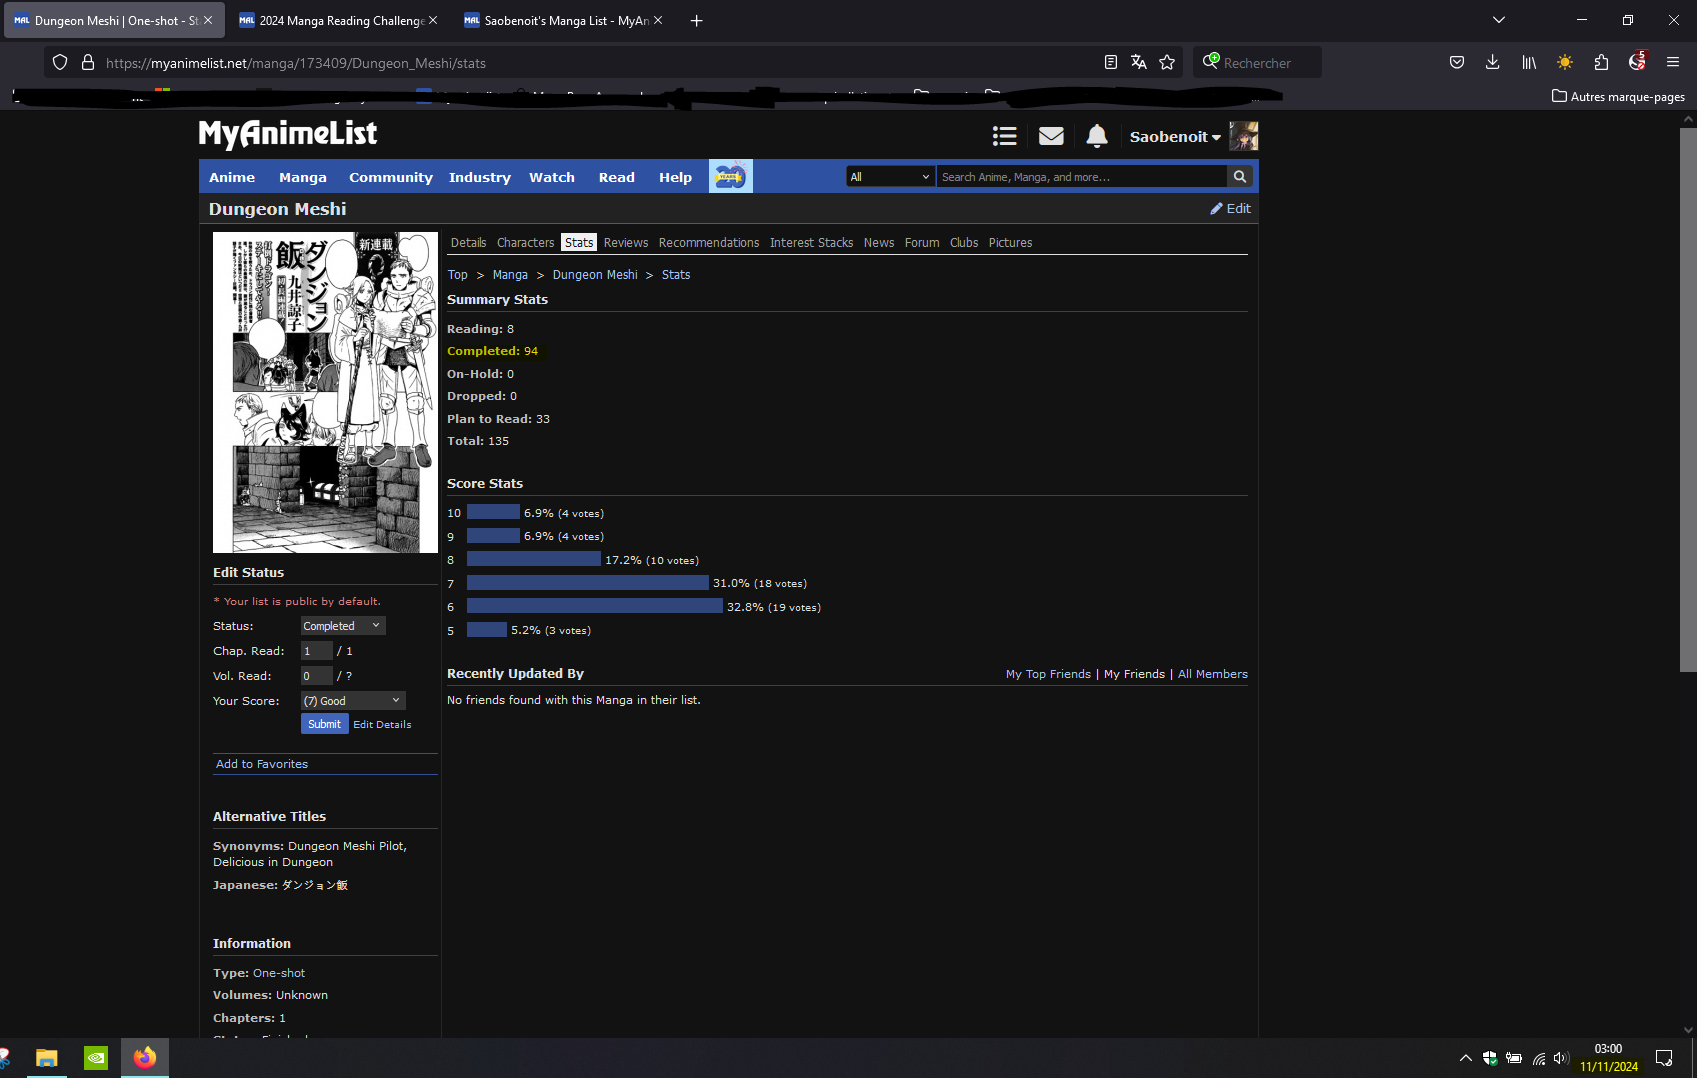This screenshot has width=1697, height=1078.
Task: Bookmark this page with the star icon
Action: tap(1167, 62)
